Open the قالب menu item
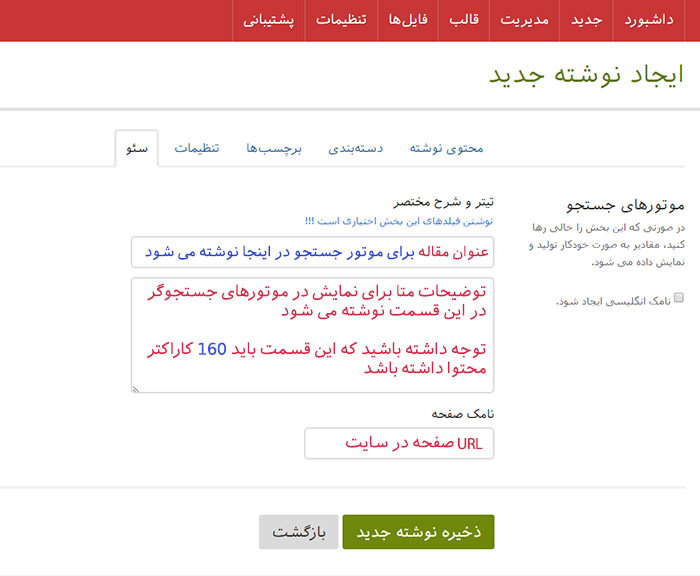The image size is (700, 576). point(464,20)
